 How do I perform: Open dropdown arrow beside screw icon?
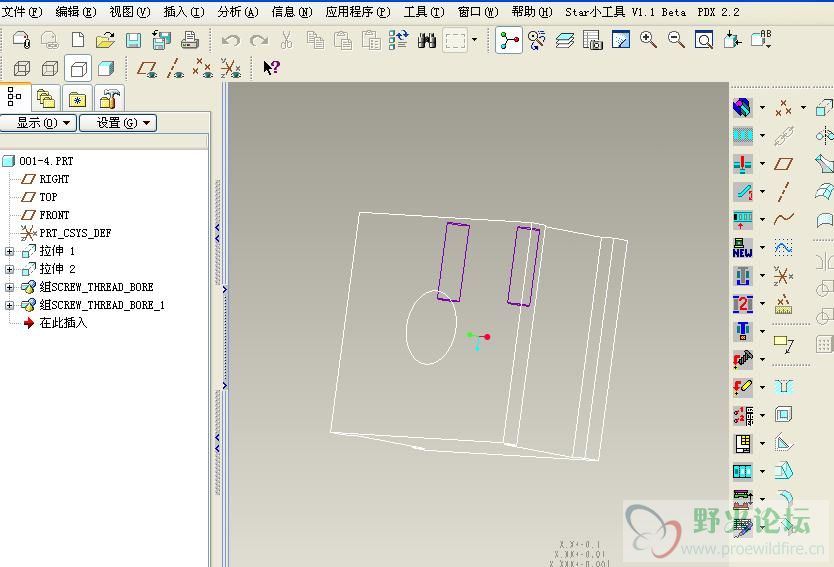(x=762, y=360)
